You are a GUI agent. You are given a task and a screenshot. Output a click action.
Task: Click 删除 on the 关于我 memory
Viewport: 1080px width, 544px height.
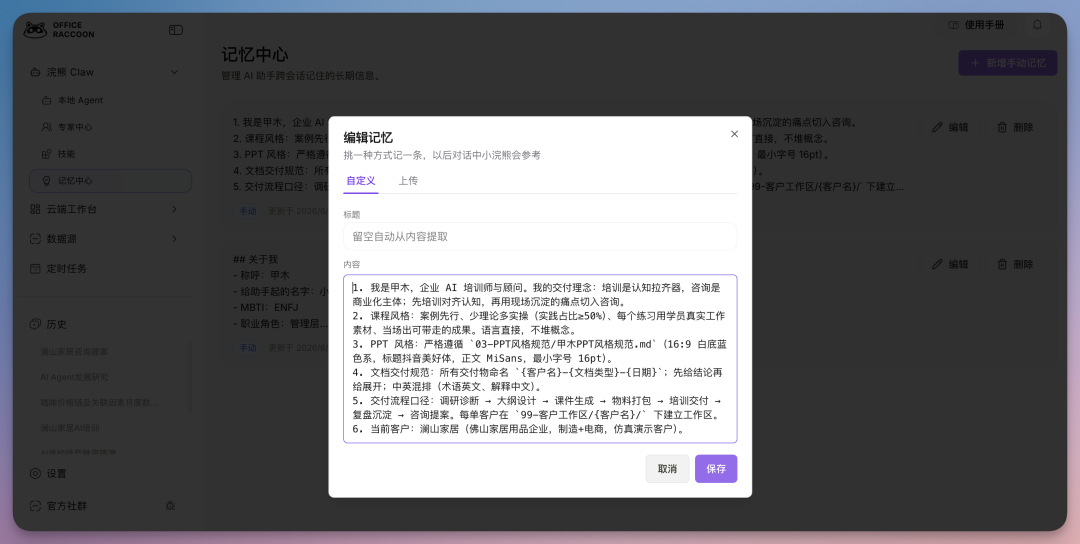click(1015, 264)
